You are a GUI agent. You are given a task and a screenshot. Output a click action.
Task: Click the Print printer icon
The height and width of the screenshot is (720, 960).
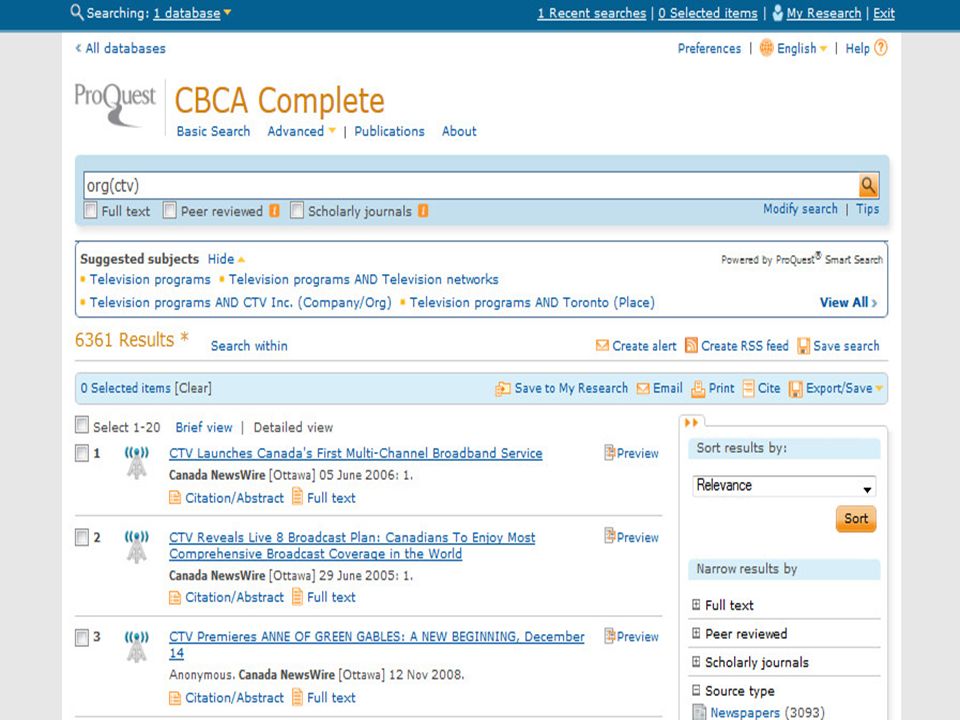click(x=698, y=389)
